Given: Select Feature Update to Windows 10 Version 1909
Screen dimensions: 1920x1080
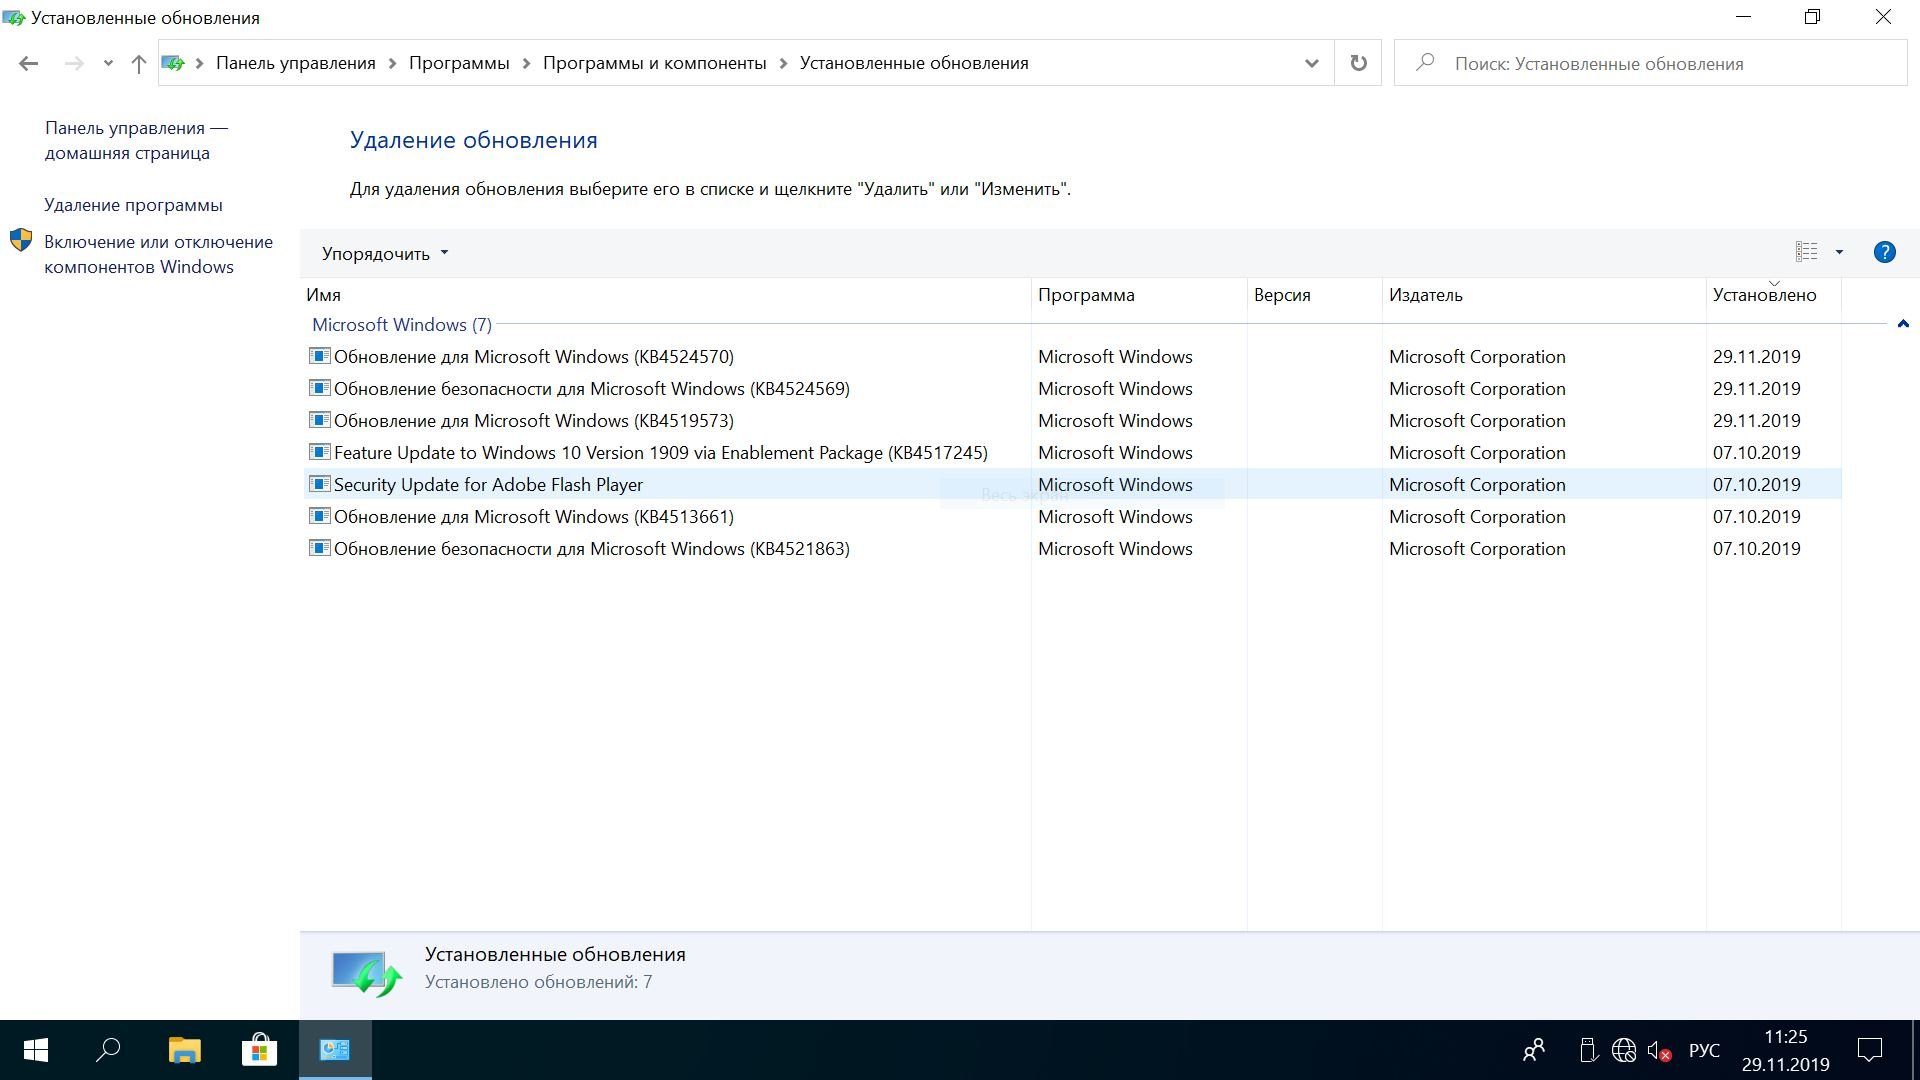Looking at the screenshot, I should click(1072, 453).
